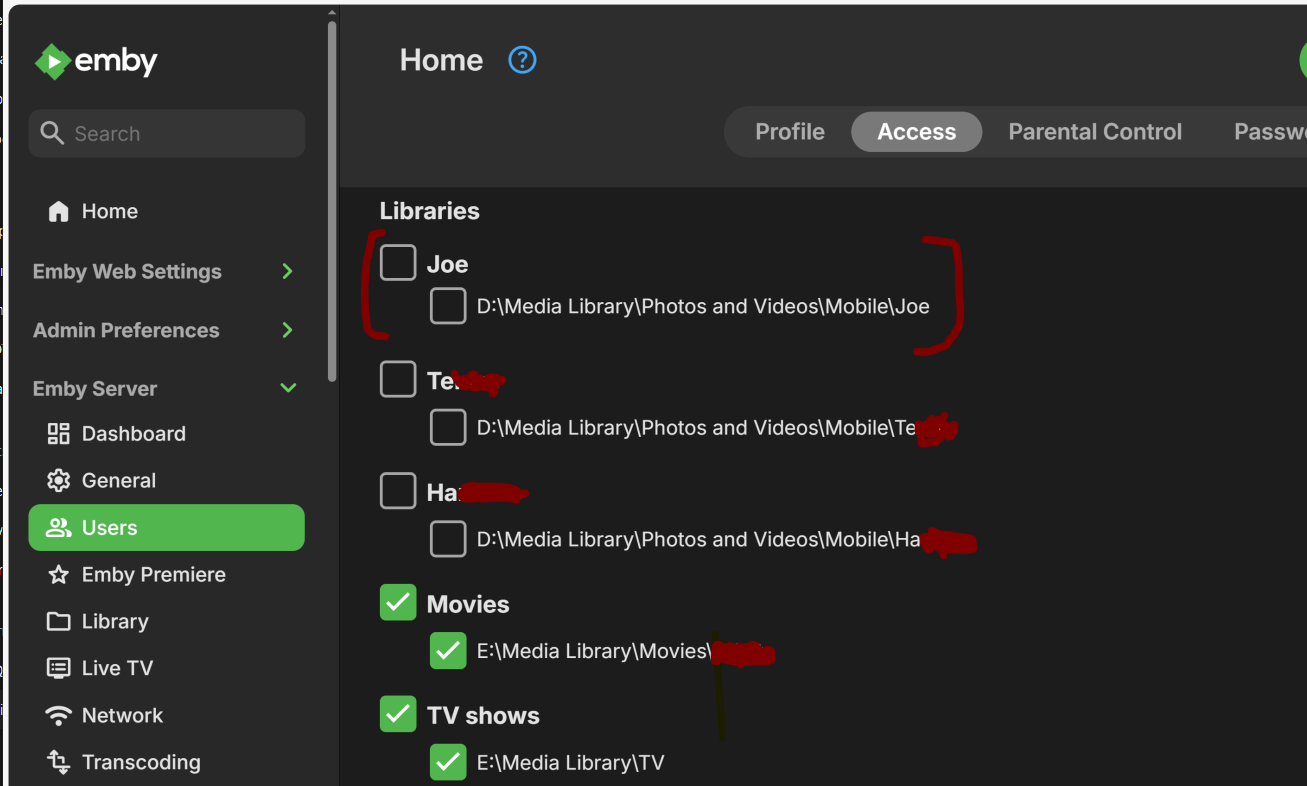The image size is (1307, 786).
Task: Switch to the Parental Control tab
Action: coord(1094,132)
